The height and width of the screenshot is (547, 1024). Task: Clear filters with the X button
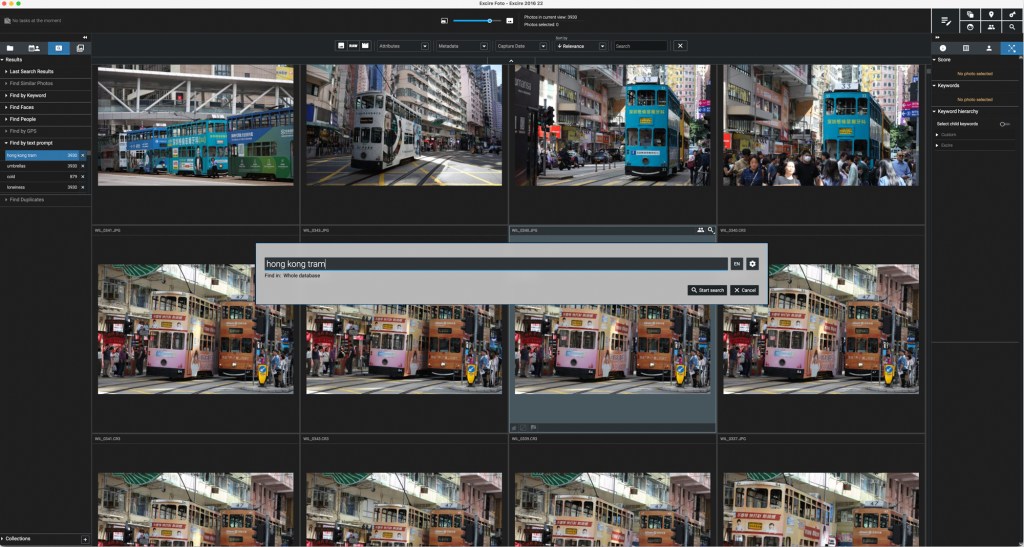680,46
